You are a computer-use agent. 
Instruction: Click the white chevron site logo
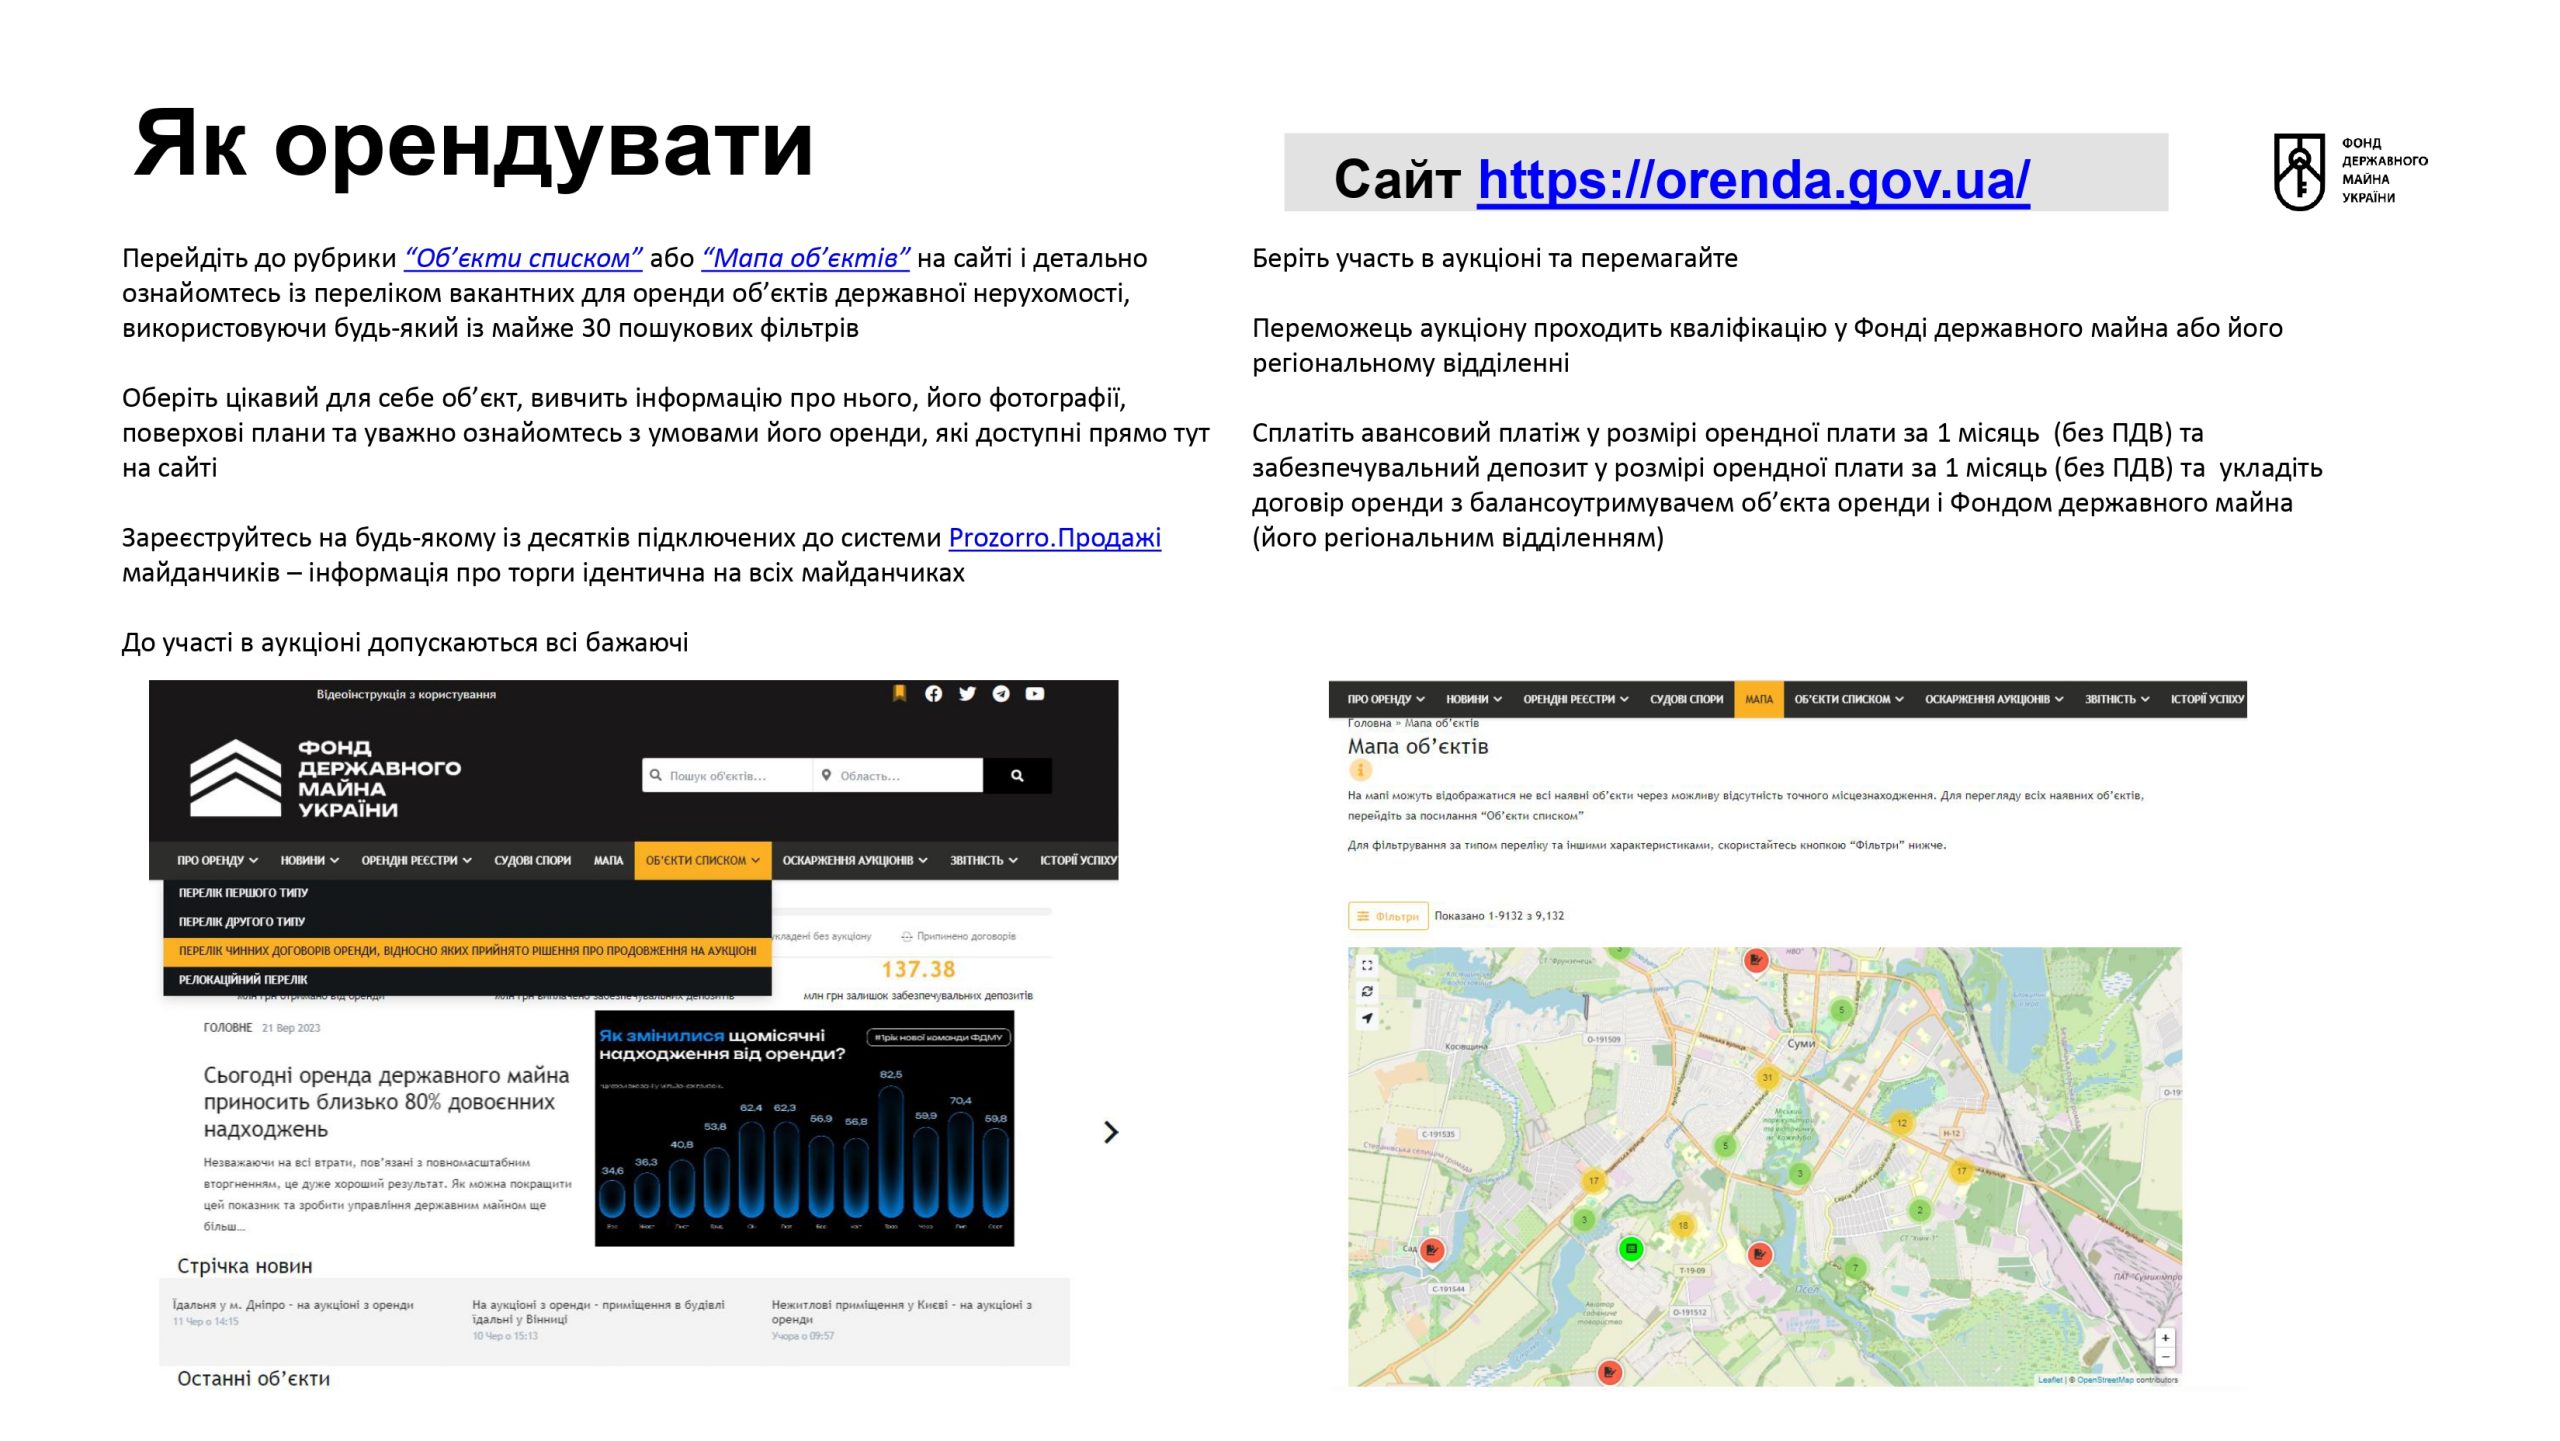[236, 778]
